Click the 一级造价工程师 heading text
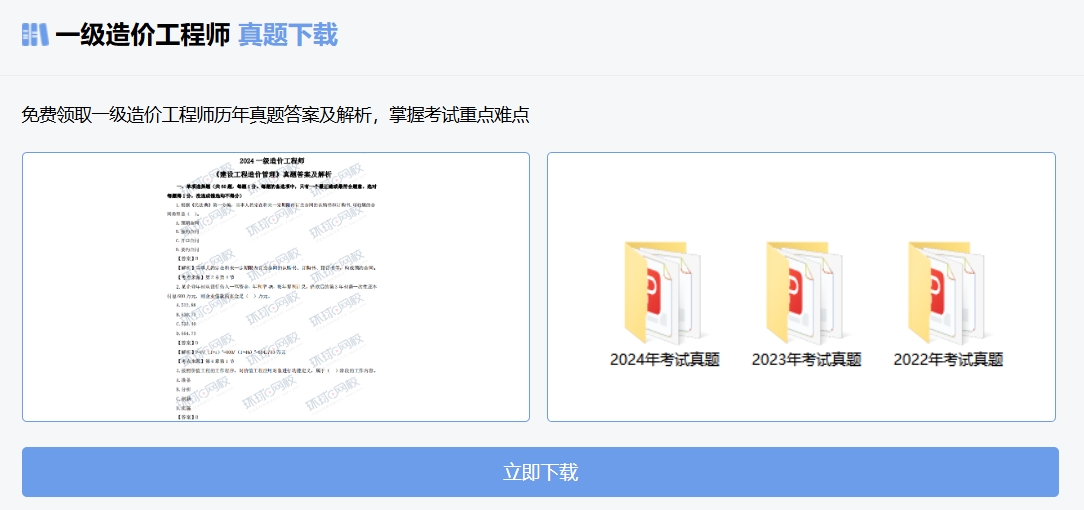Image resolution: width=1084 pixels, height=510 pixels. [x=143, y=35]
